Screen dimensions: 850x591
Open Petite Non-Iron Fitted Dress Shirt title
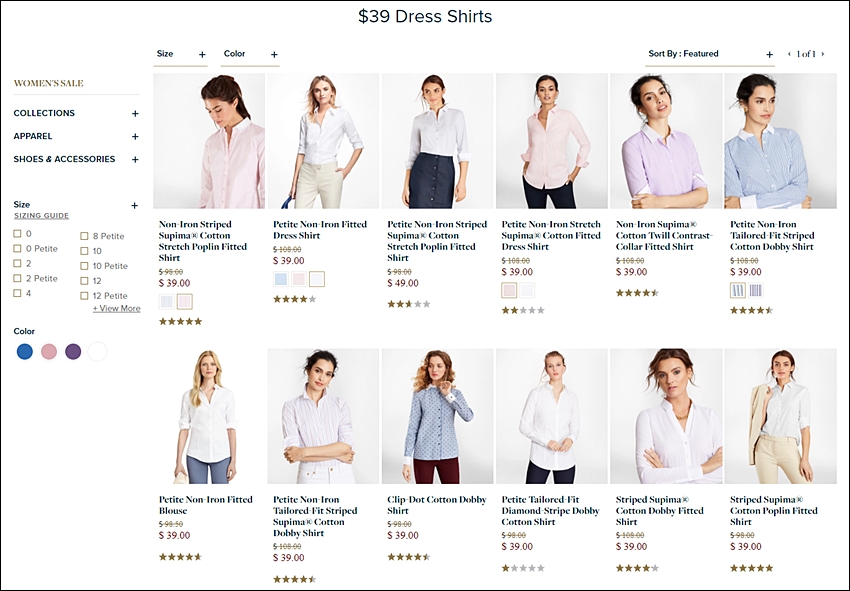tap(320, 230)
